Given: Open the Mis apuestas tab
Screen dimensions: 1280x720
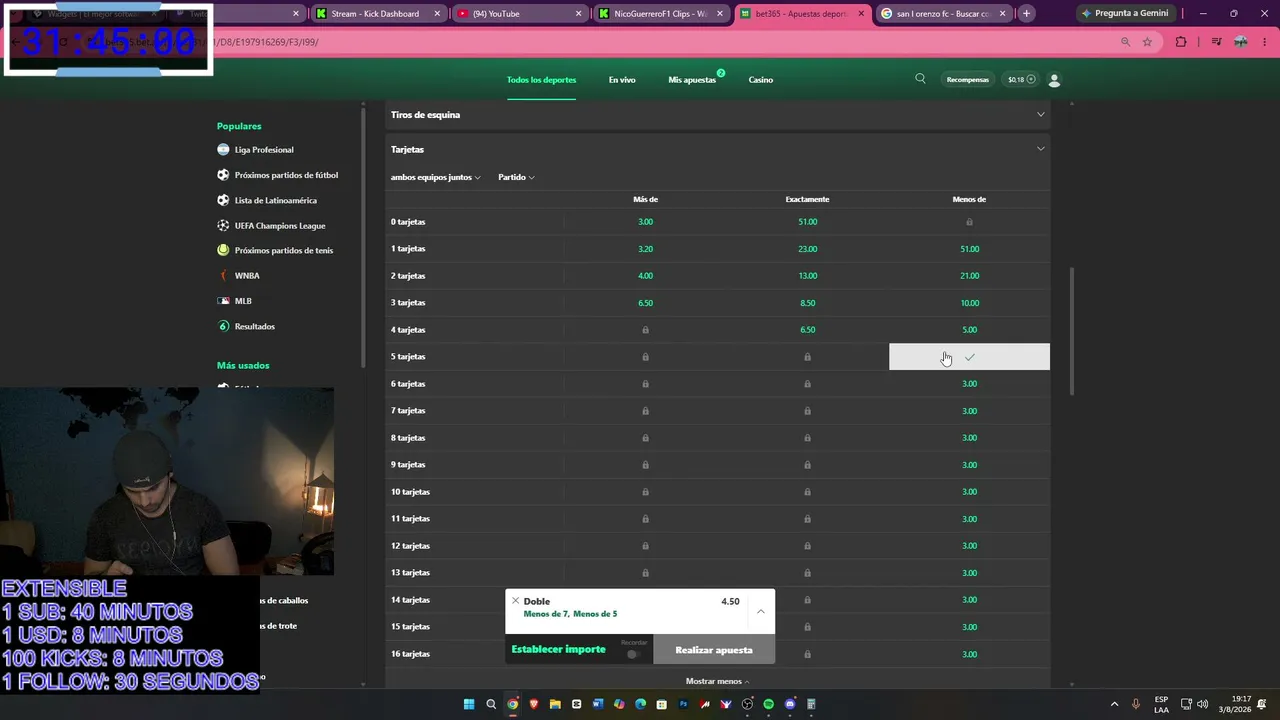Looking at the screenshot, I should pyautogui.click(x=692, y=80).
